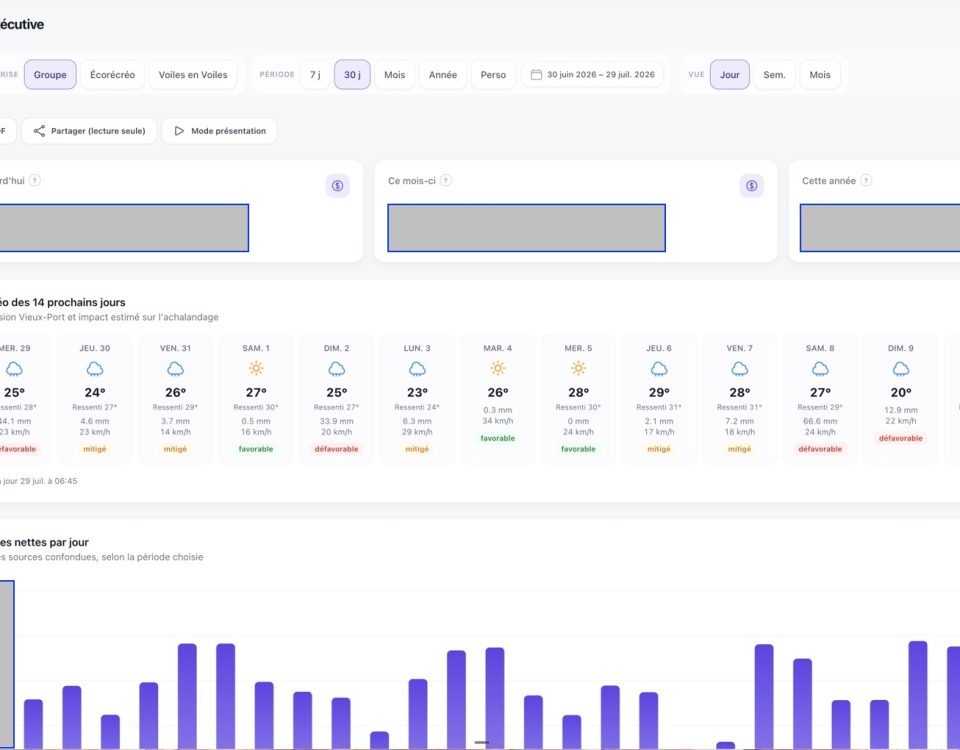Click Partager (lecture seule) button

pos(89,131)
